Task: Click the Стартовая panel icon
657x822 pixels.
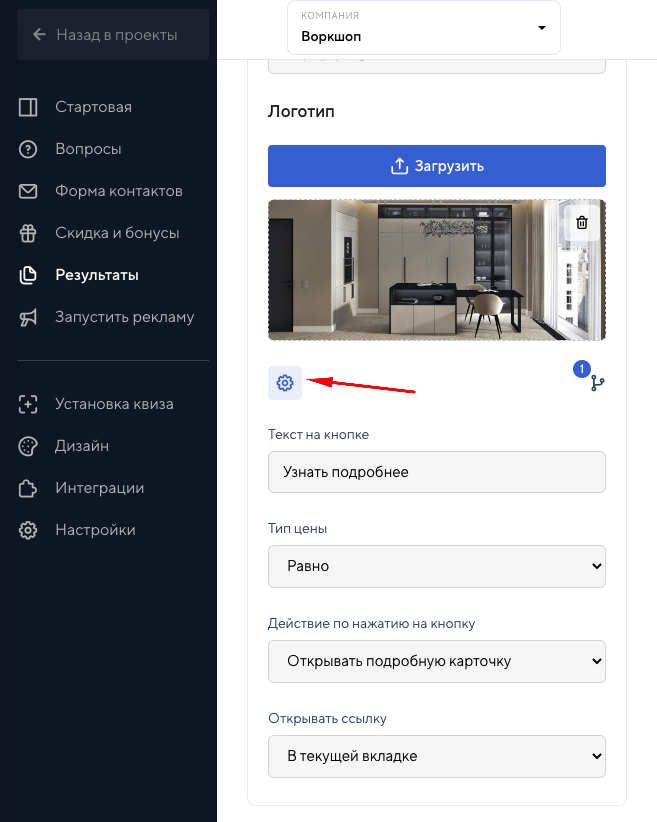Action: click(x=28, y=107)
